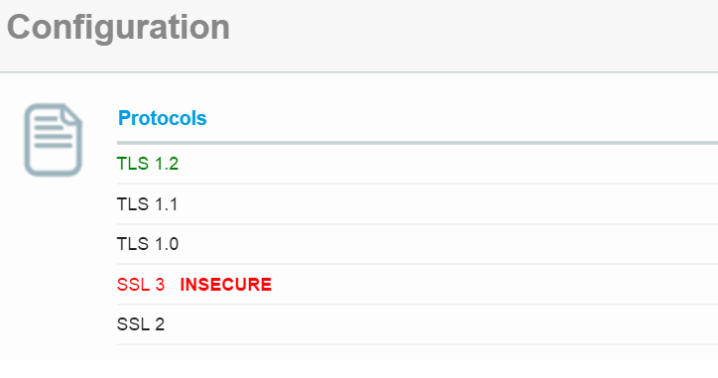Click the folded corner of the document icon

point(72,115)
